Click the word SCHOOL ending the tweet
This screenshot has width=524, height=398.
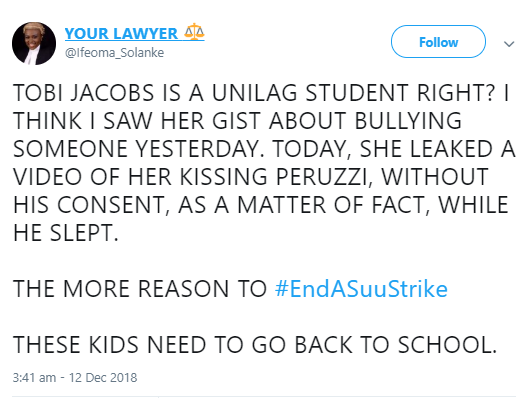coord(447,345)
